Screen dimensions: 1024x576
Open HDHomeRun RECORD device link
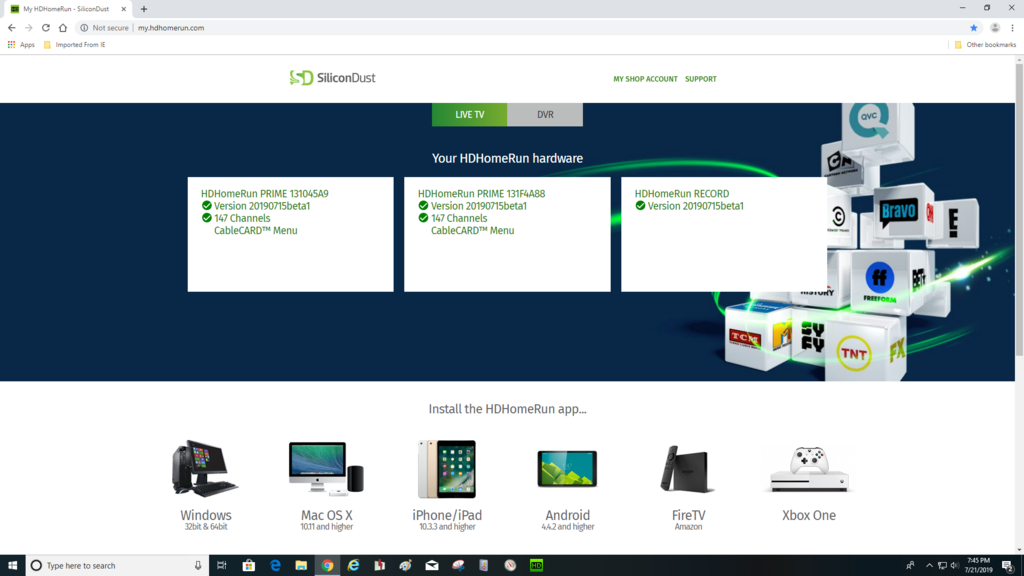[x=682, y=193]
